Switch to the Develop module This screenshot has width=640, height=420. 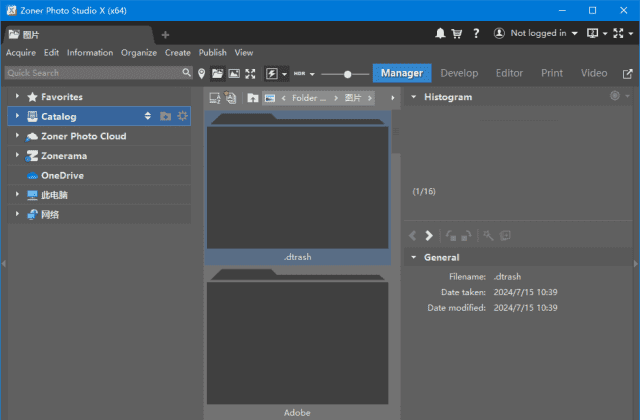pos(459,73)
